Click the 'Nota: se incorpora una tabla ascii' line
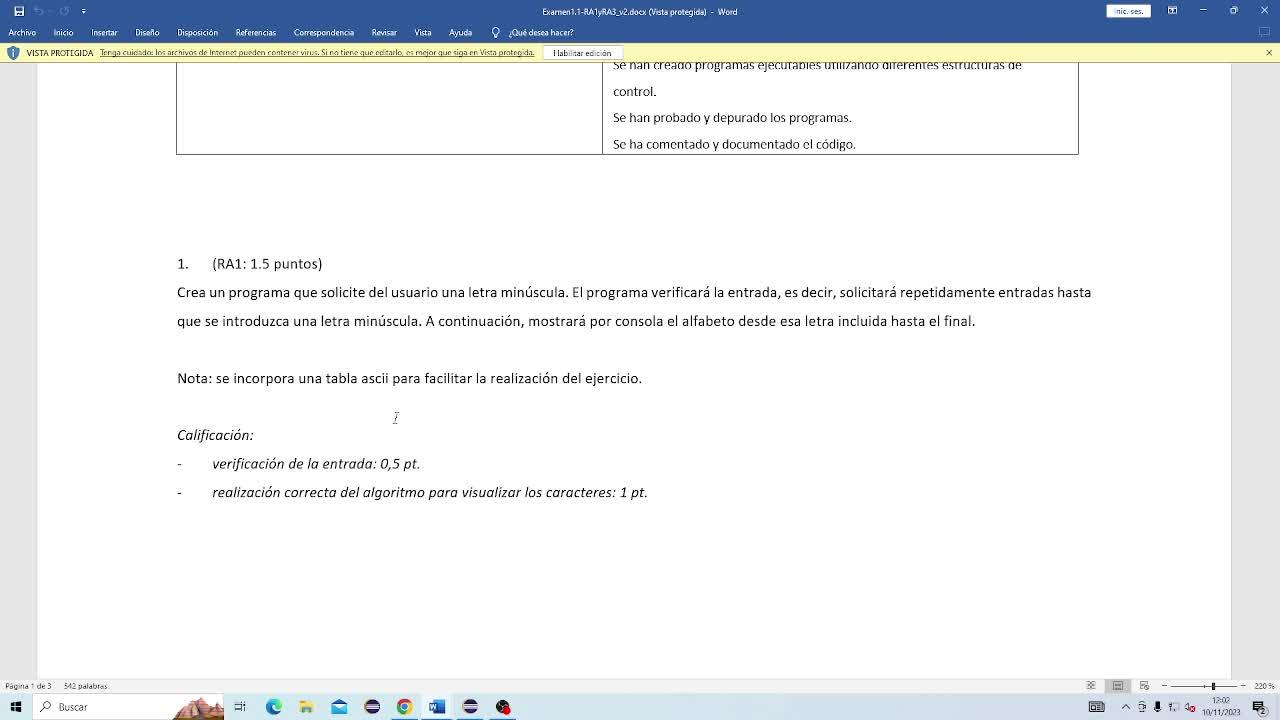The image size is (1280, 720). pyautogui.click(x=409, y=378)
